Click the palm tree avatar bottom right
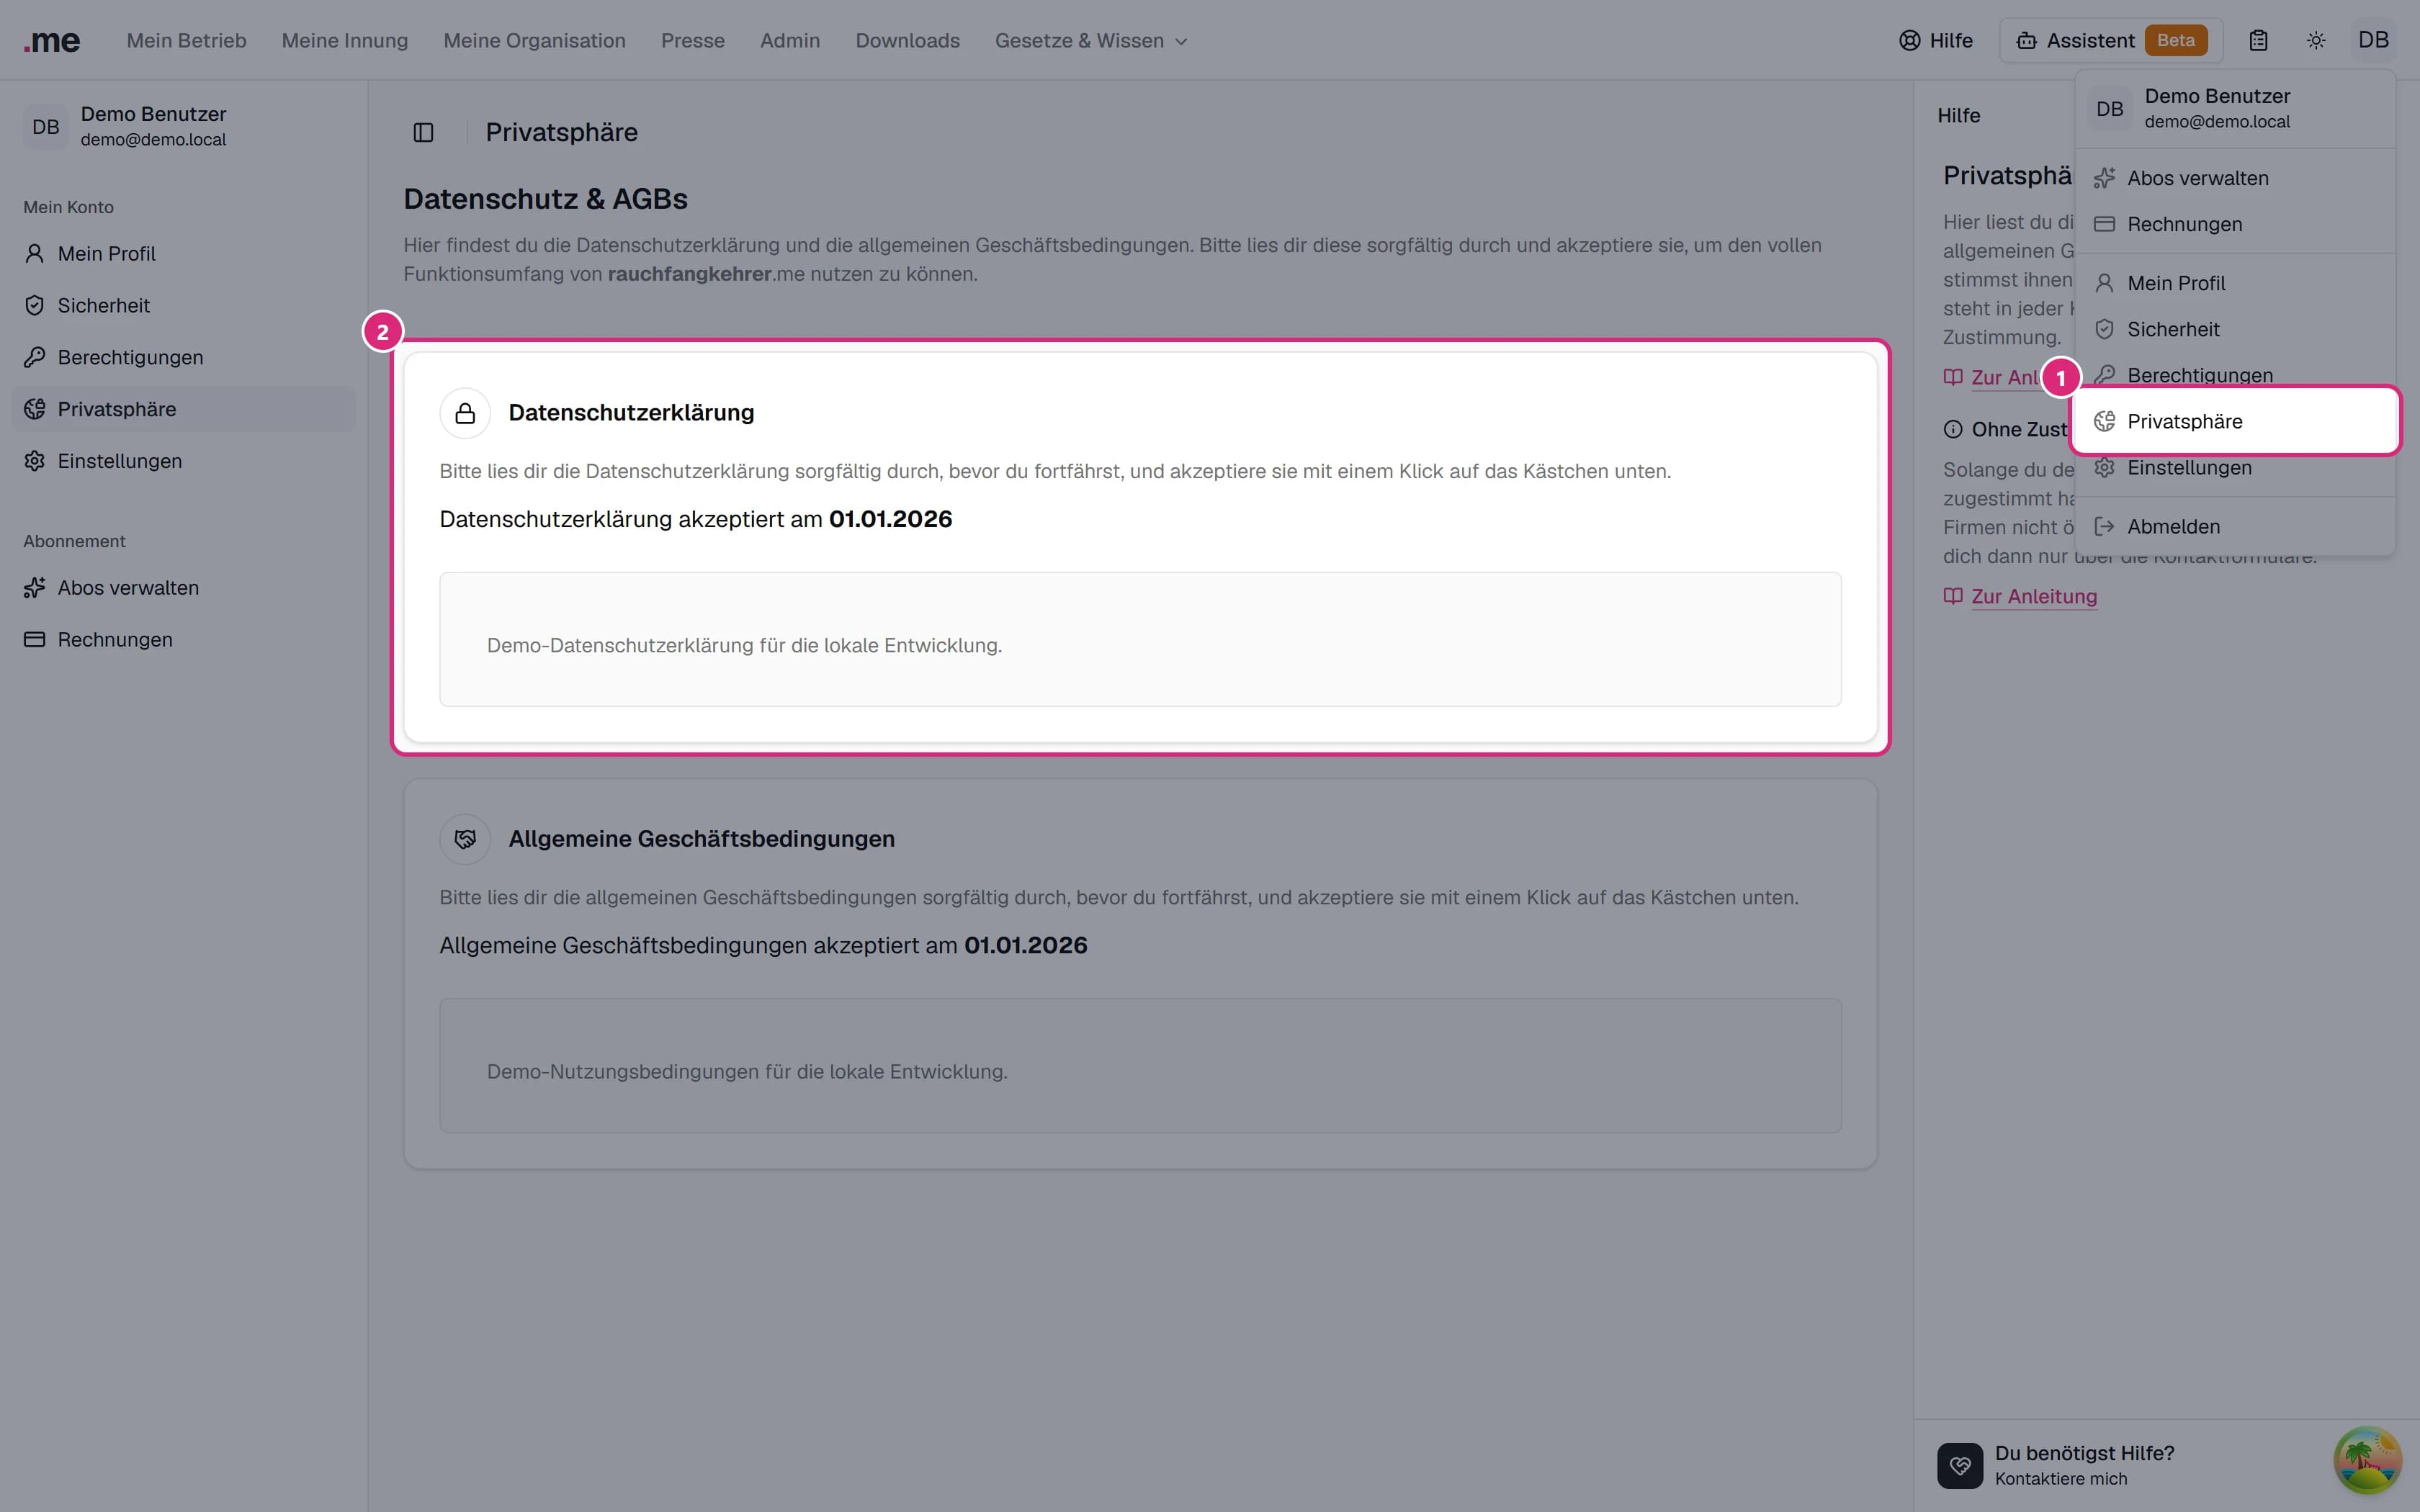 pos(2367,1459)
